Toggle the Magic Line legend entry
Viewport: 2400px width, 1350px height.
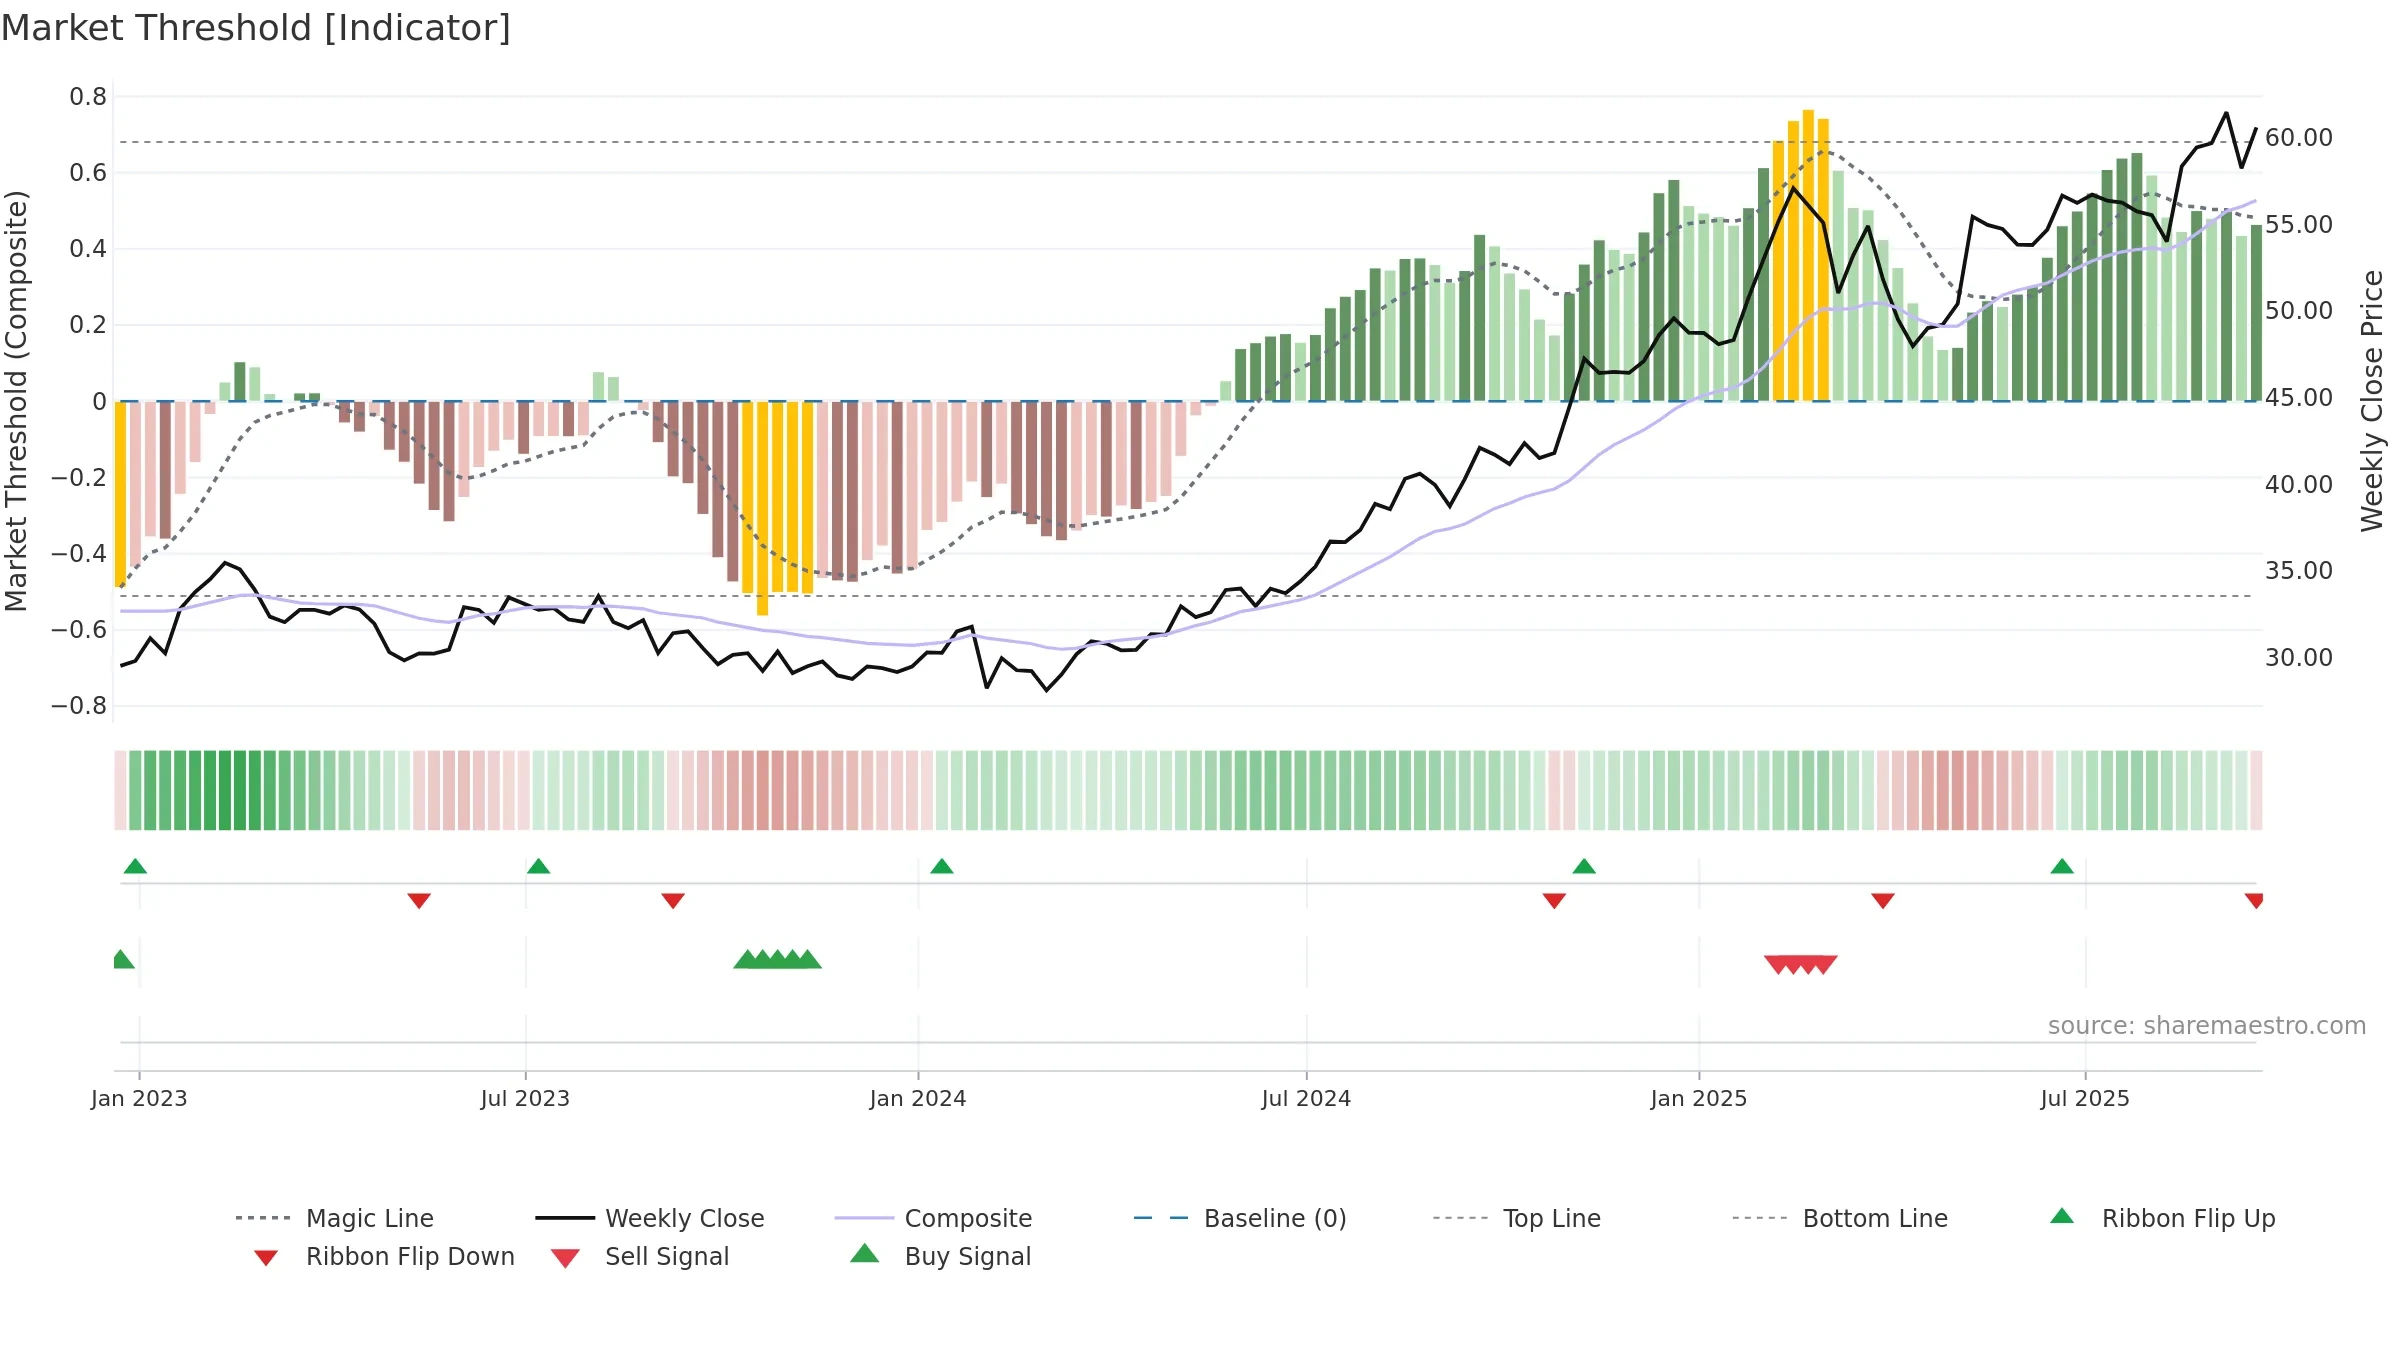point(335,1218)
